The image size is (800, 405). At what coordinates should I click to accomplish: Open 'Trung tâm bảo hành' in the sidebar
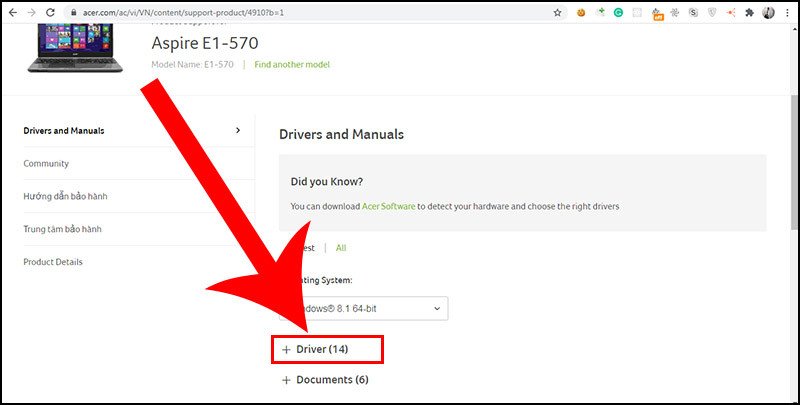click(x=62, y=229)
